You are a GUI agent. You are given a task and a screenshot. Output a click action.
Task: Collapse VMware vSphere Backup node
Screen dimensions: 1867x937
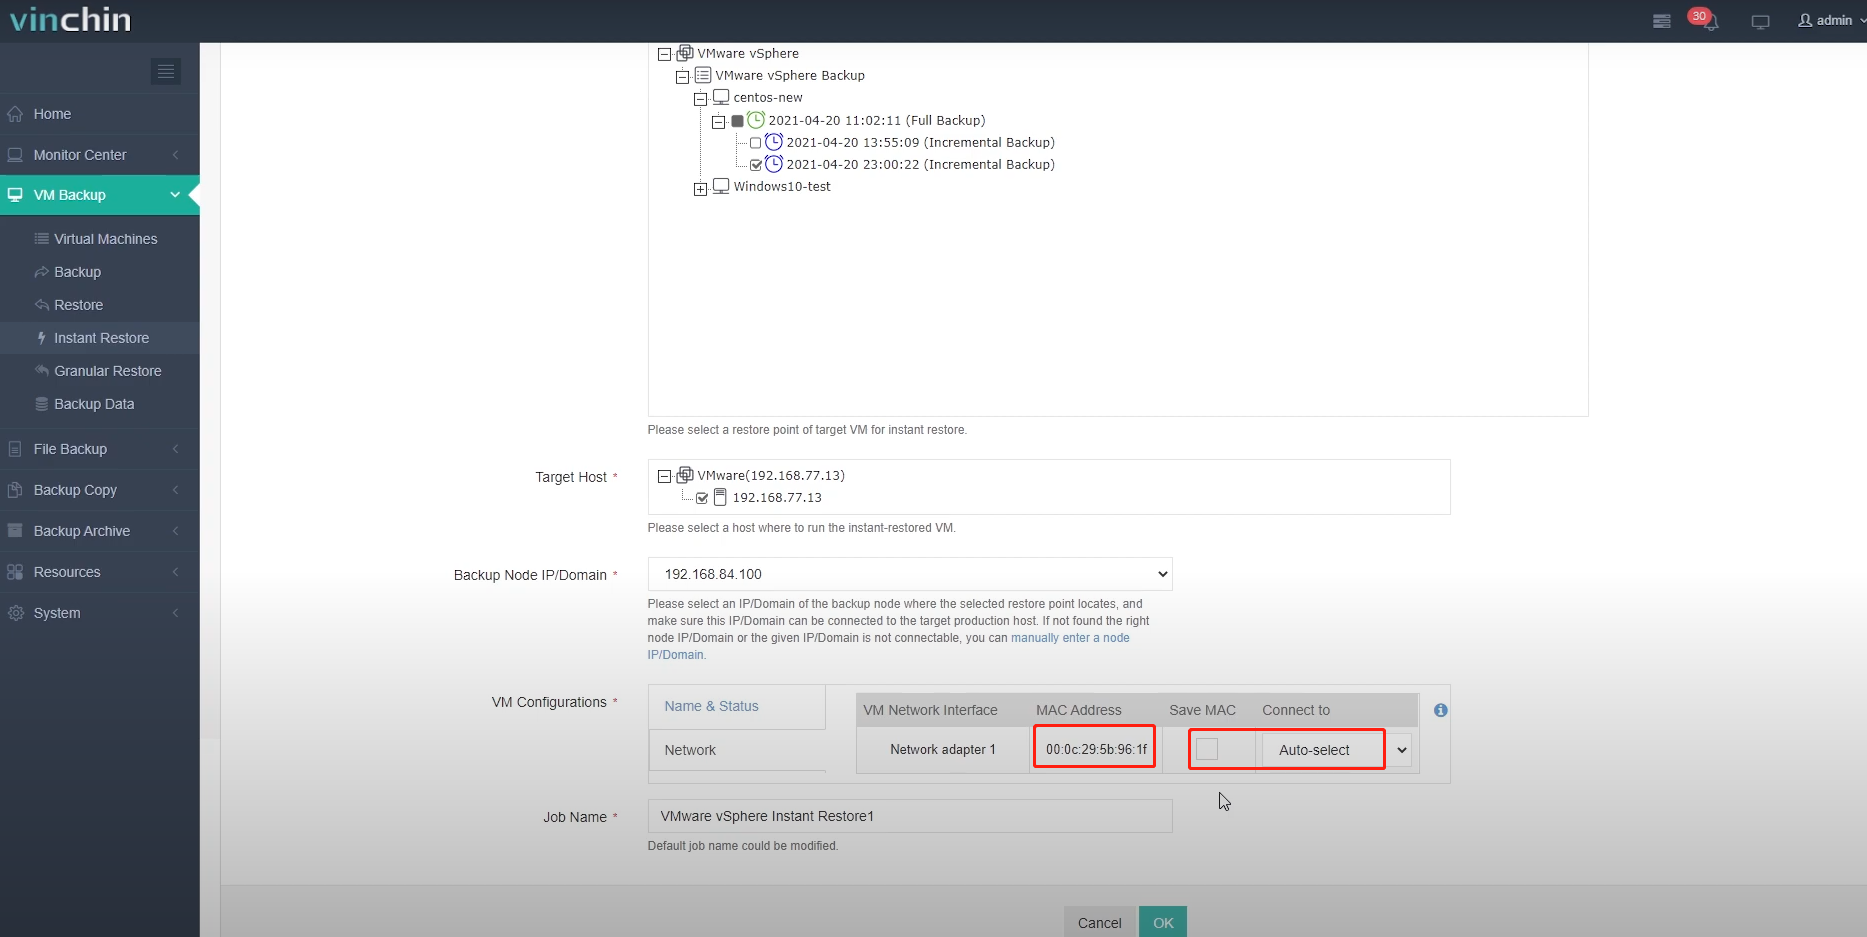[682, 77]
